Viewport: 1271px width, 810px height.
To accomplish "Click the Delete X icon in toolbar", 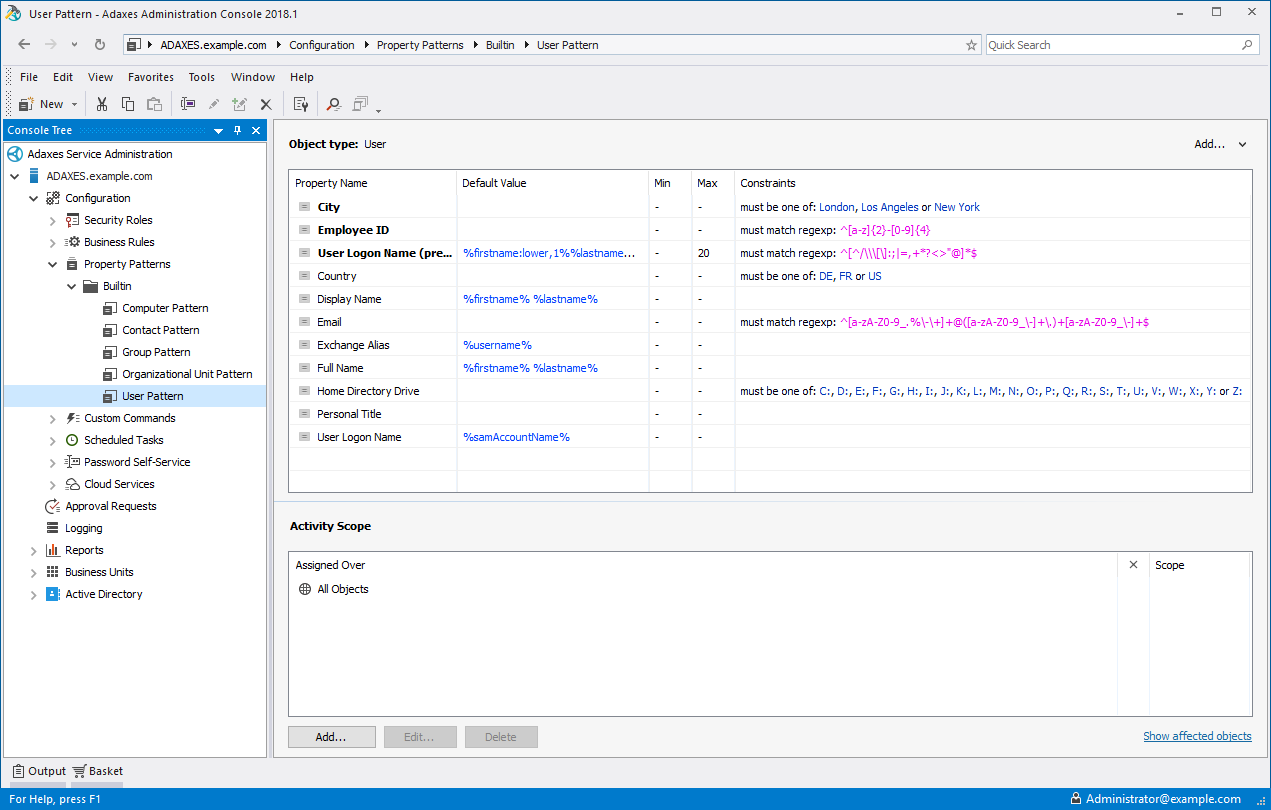I will point(266,104).
